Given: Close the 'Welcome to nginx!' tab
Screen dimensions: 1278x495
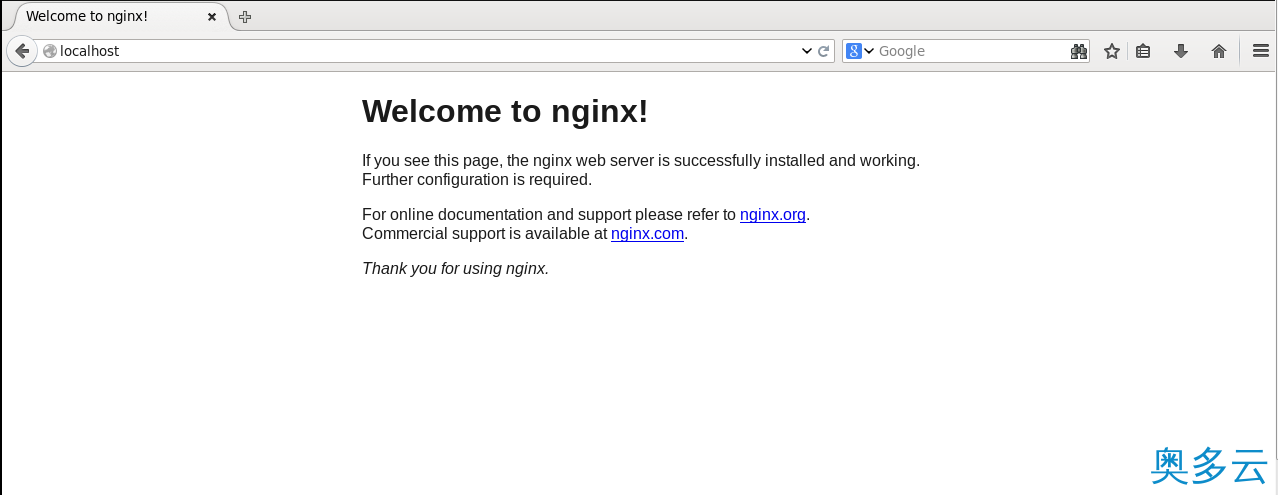Looking at the screenshot, I should [x=211, y=17].
